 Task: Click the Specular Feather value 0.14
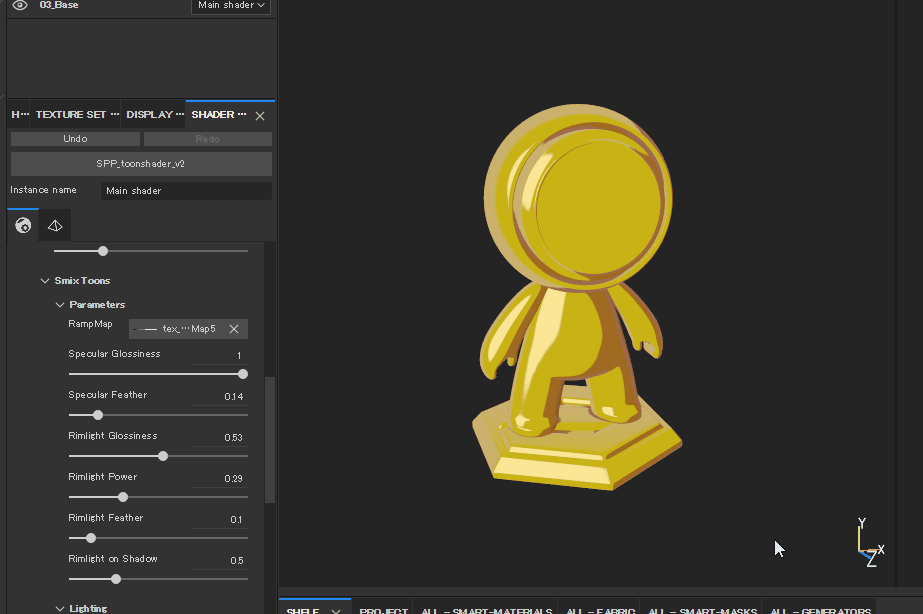[234, 397]
